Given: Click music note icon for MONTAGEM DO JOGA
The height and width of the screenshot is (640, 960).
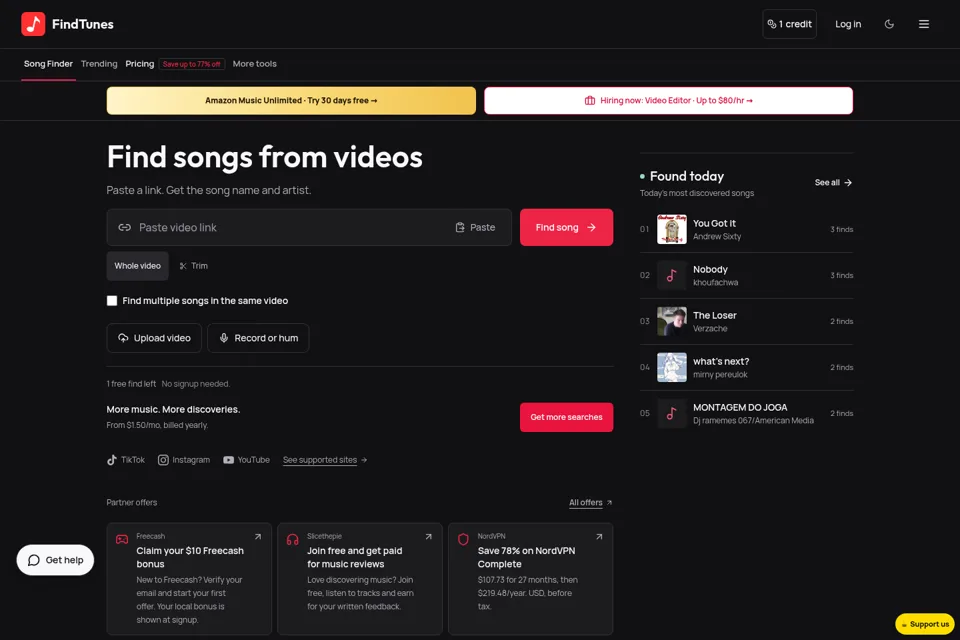Looking at the screenshot, I should pyautogui.click(x=672, y=413).
